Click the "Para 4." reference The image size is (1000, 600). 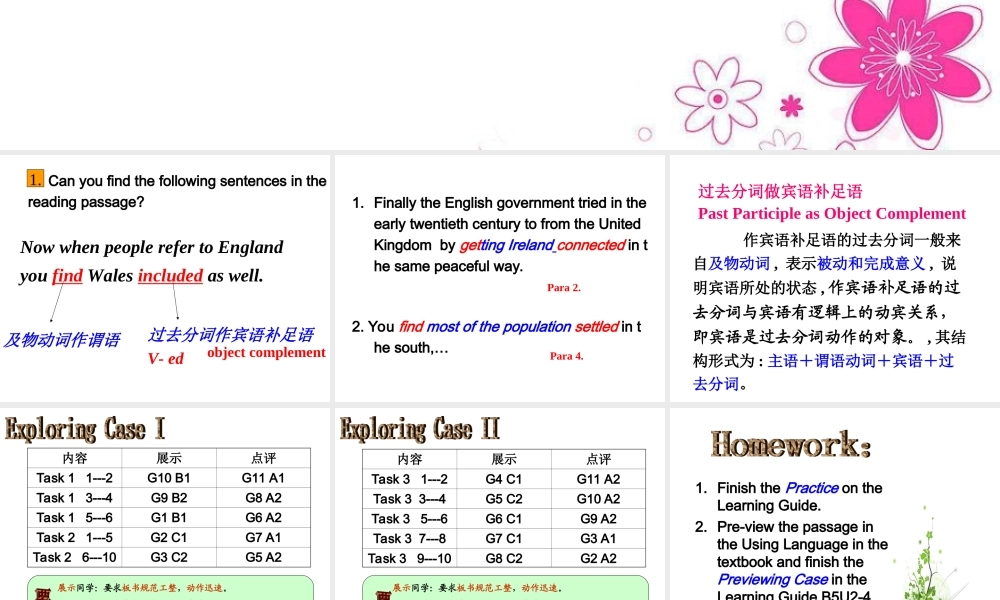566,356
